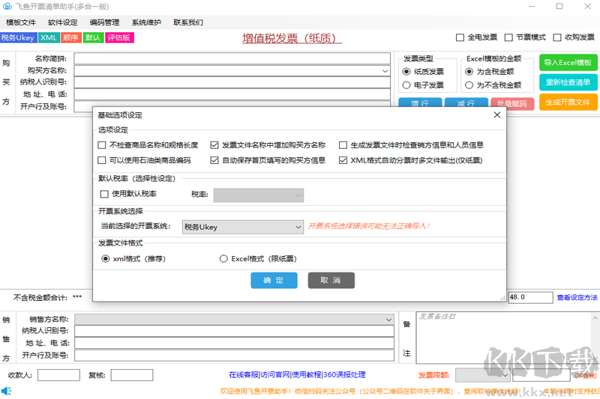
Task: Click the 重新检查清单 button
Action: pyautogui.click(x=568, y=82)
